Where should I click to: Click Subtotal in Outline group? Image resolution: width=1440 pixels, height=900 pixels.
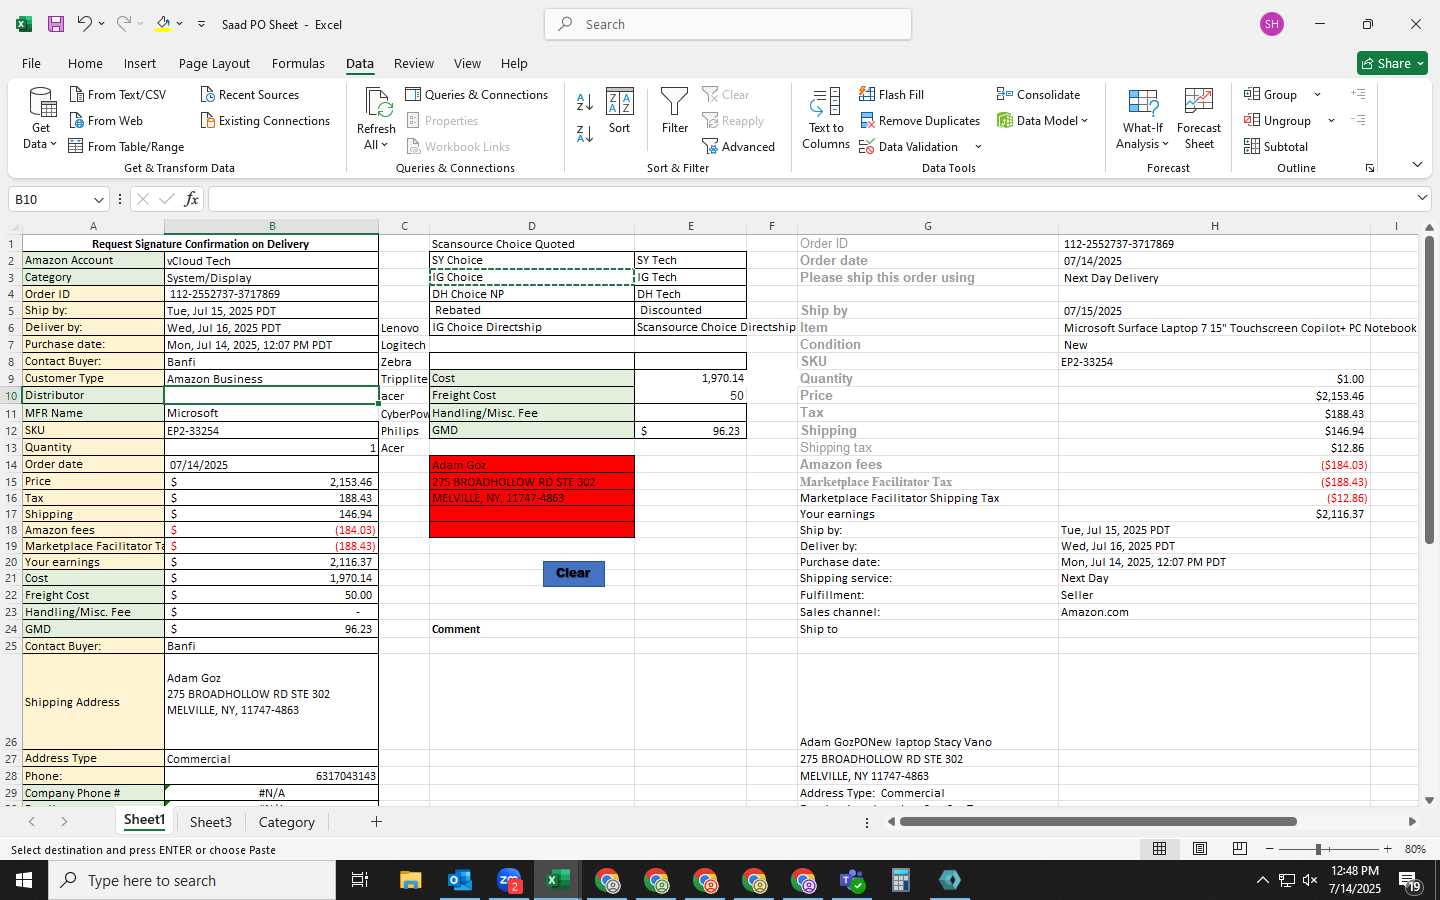coord(1276,147)
